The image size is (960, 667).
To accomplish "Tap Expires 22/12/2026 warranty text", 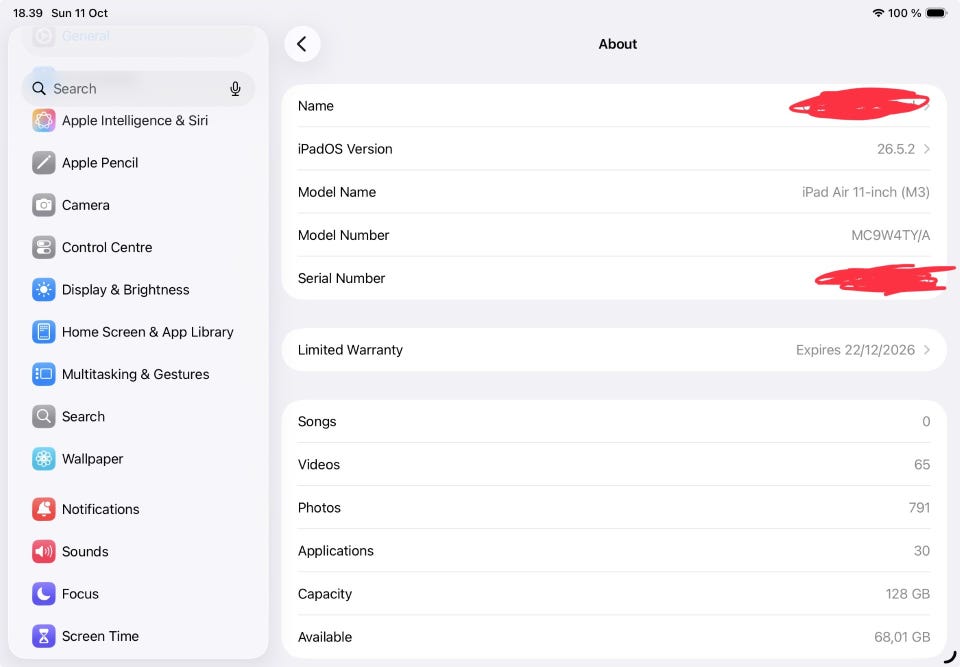I will tap(855, 350).
